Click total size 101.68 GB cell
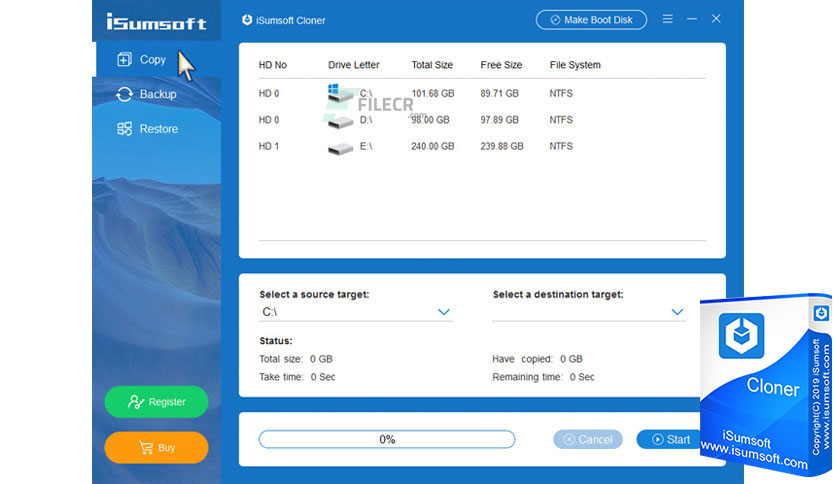The height and width of the screenshot is (484, 836). pos(432,93)
